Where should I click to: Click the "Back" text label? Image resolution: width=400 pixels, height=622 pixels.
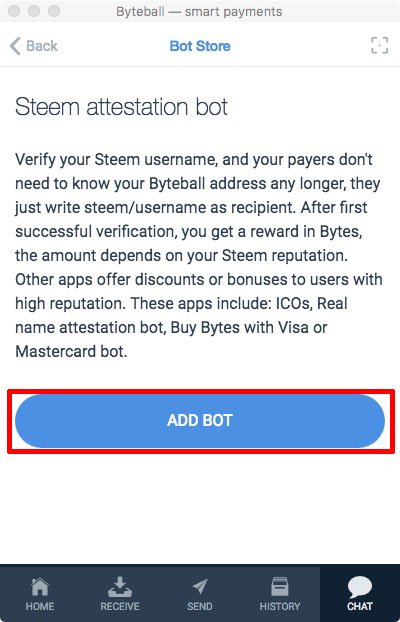(42, 46)
